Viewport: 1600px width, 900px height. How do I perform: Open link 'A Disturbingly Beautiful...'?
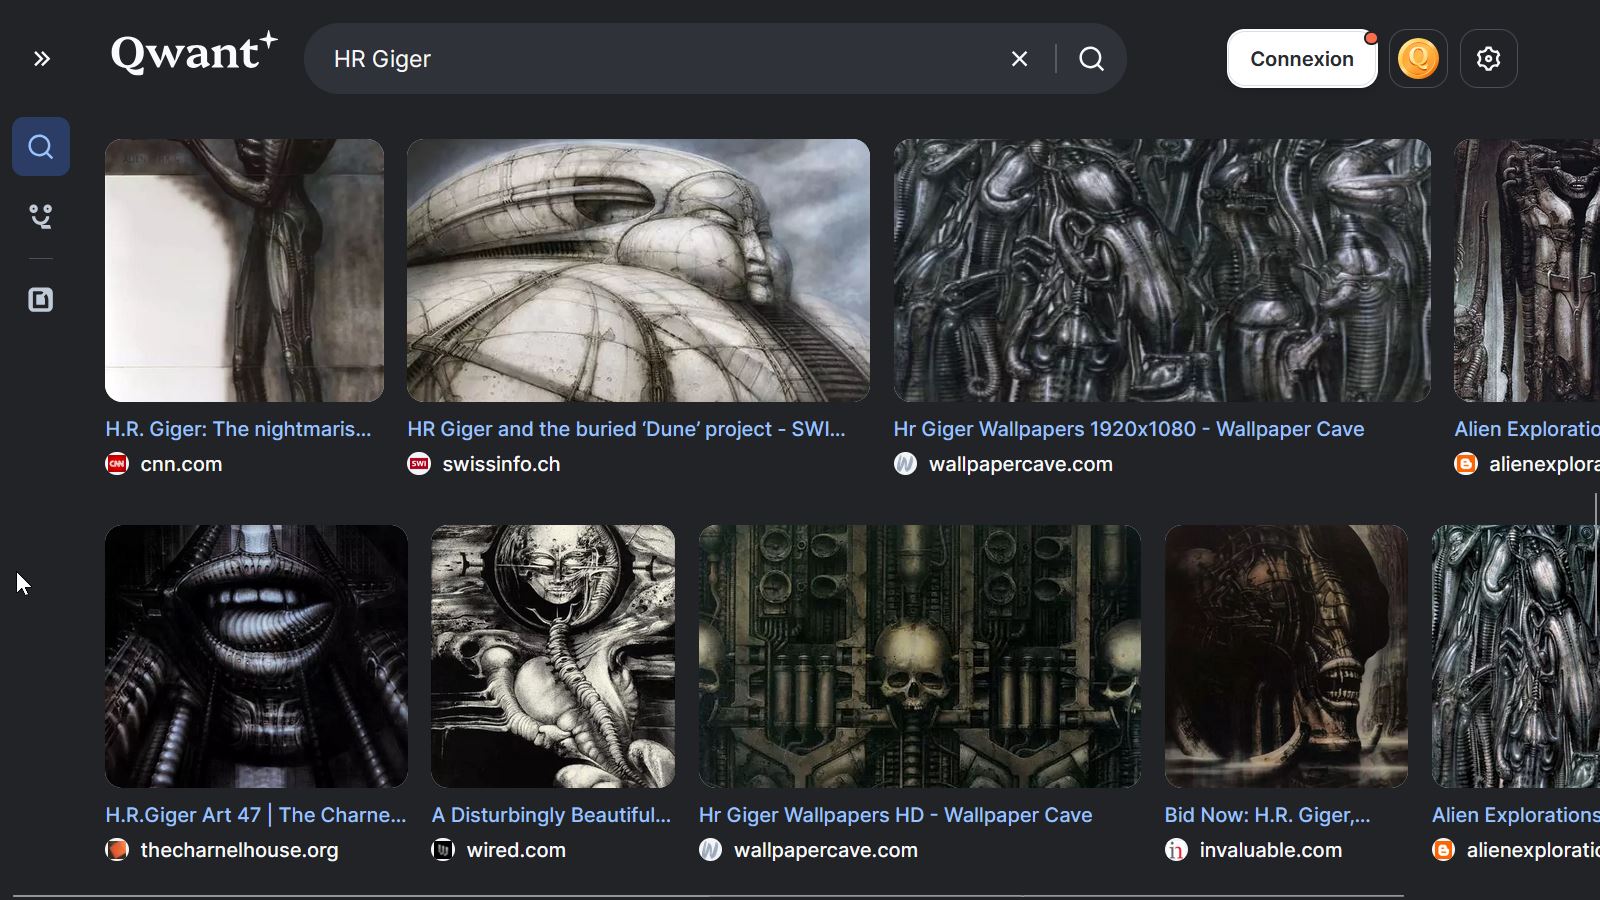(551, 815)
